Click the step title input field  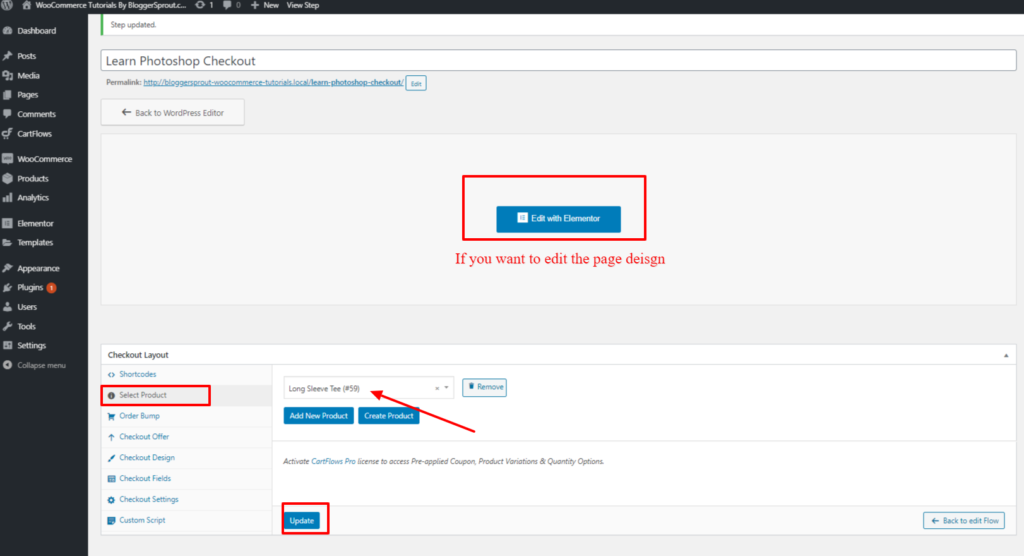558,61
